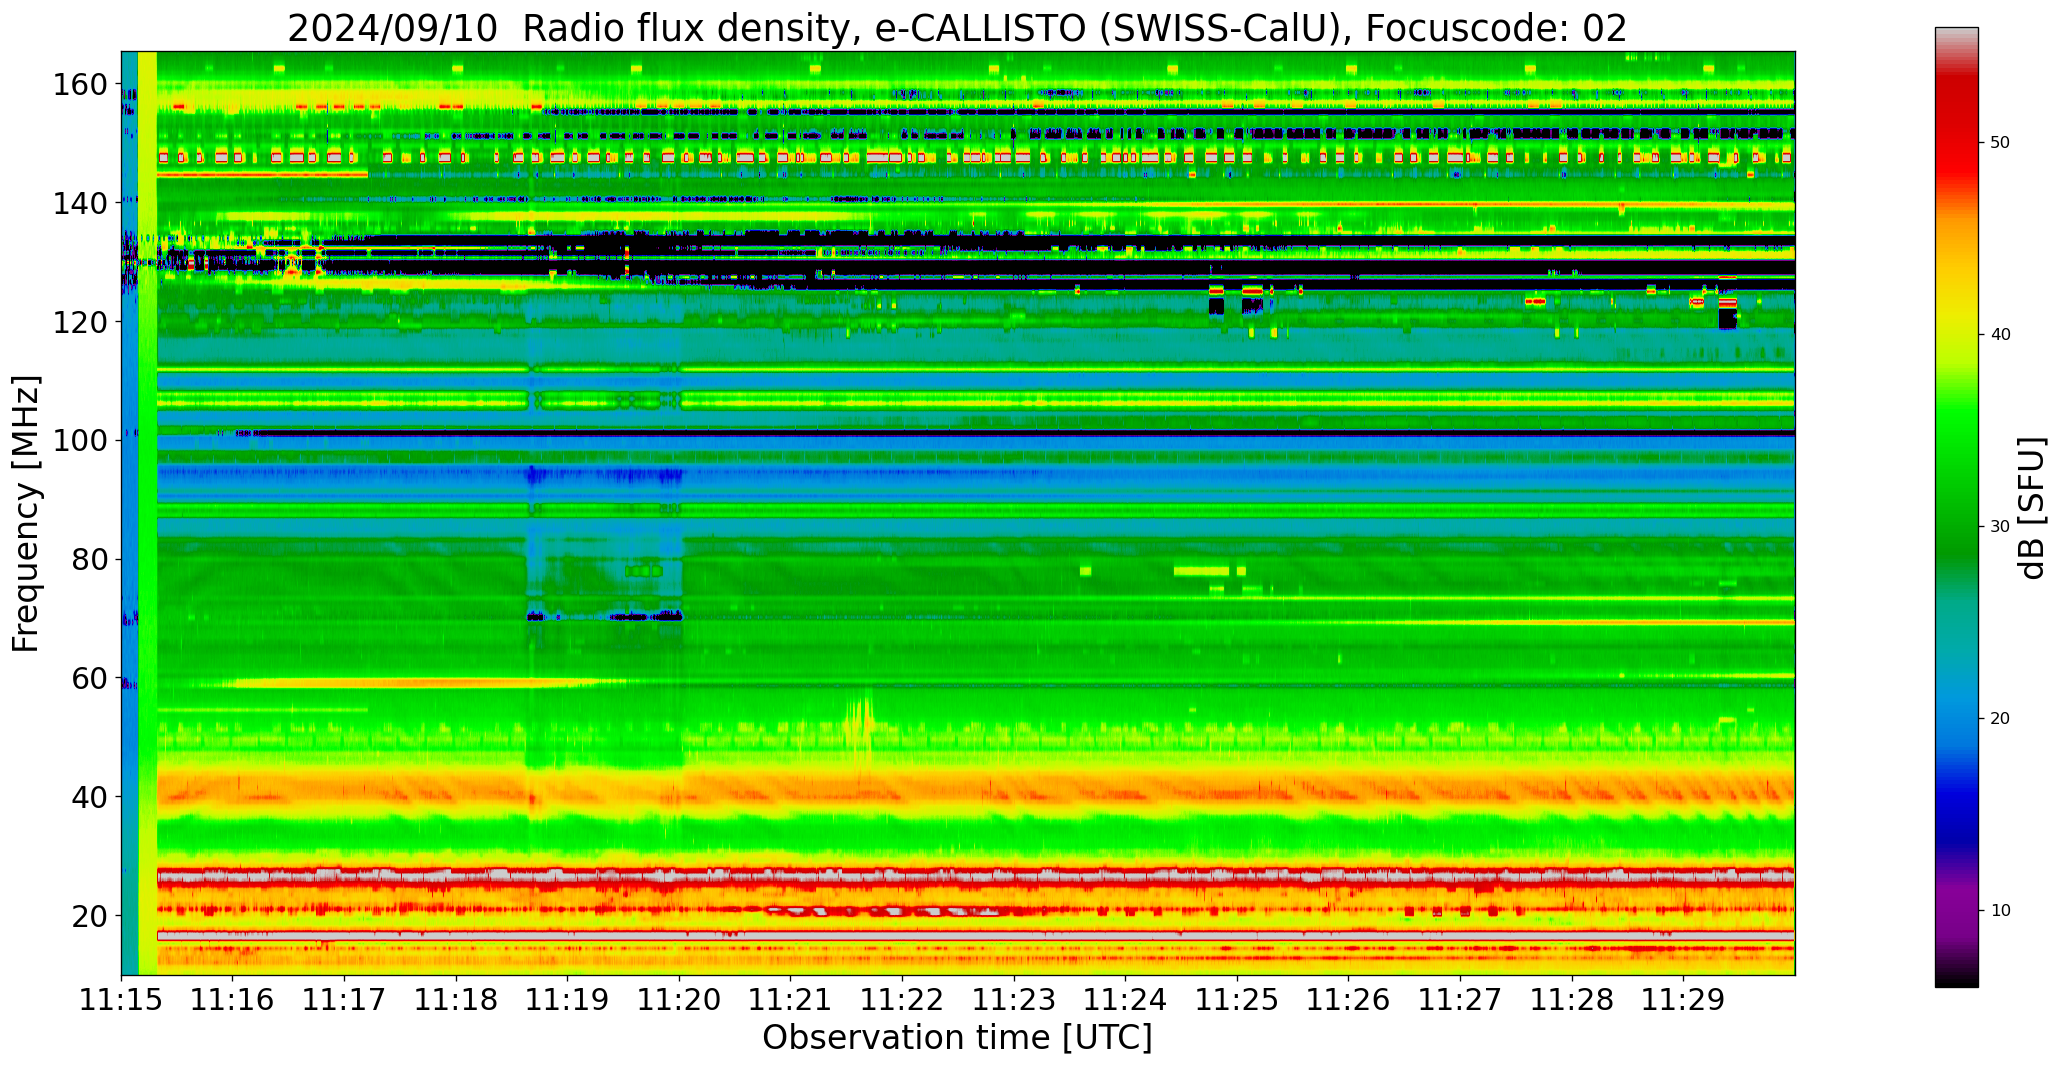
Task: Click the 'Observation time [UTC]' x-axis label
Action: point(957,1038)
